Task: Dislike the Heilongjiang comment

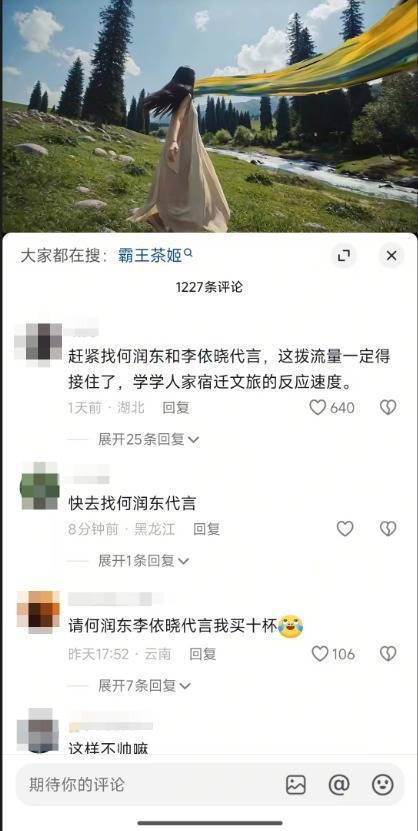Action: [x=388, y=528]
